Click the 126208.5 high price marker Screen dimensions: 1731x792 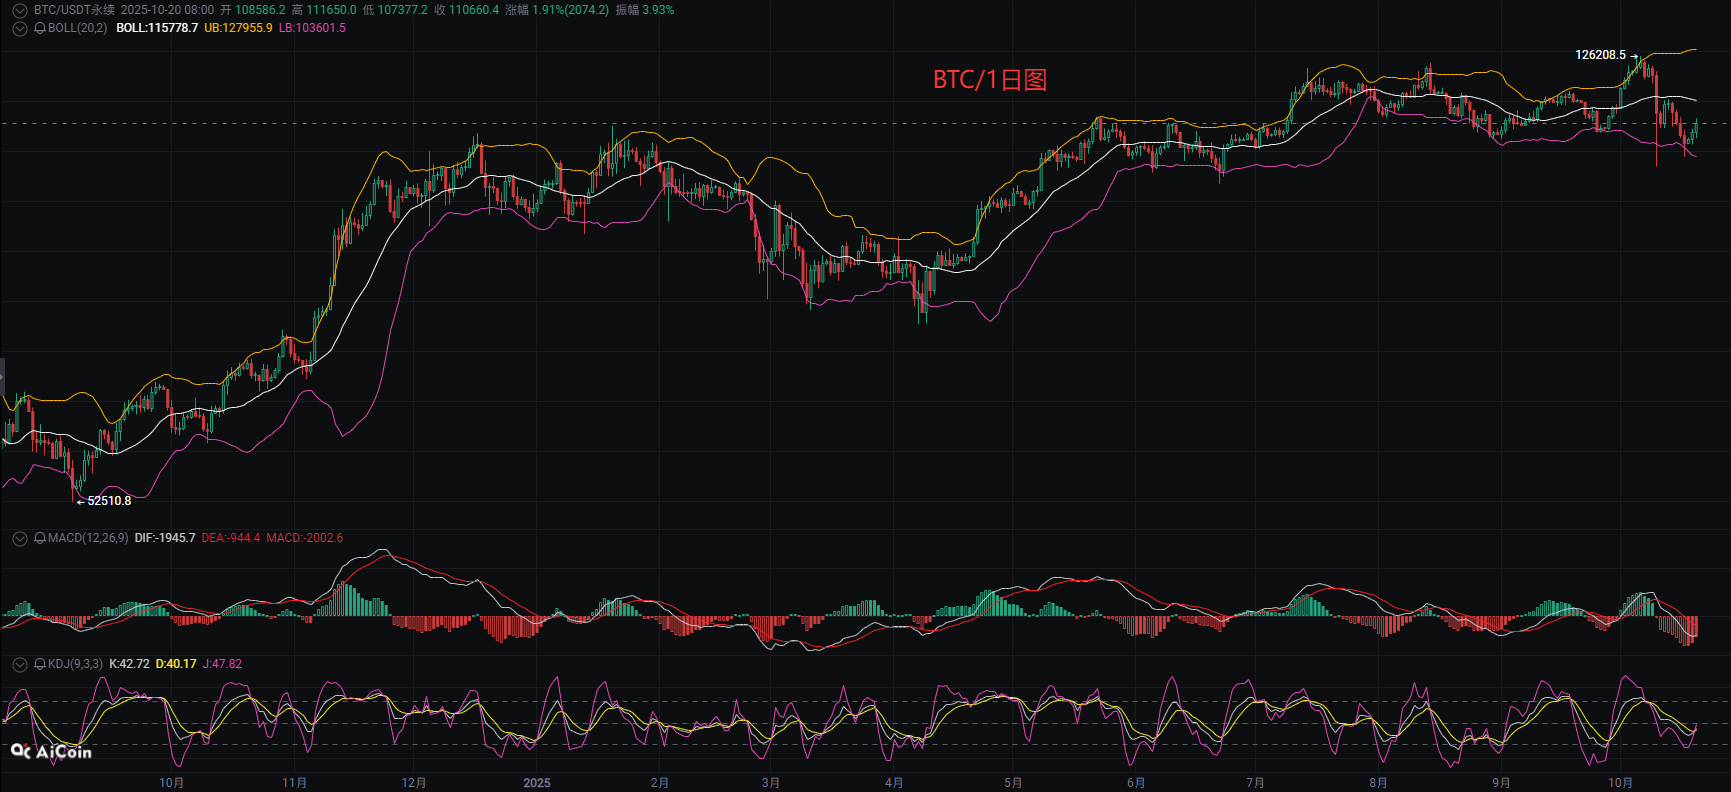(x=1601, y=55)
